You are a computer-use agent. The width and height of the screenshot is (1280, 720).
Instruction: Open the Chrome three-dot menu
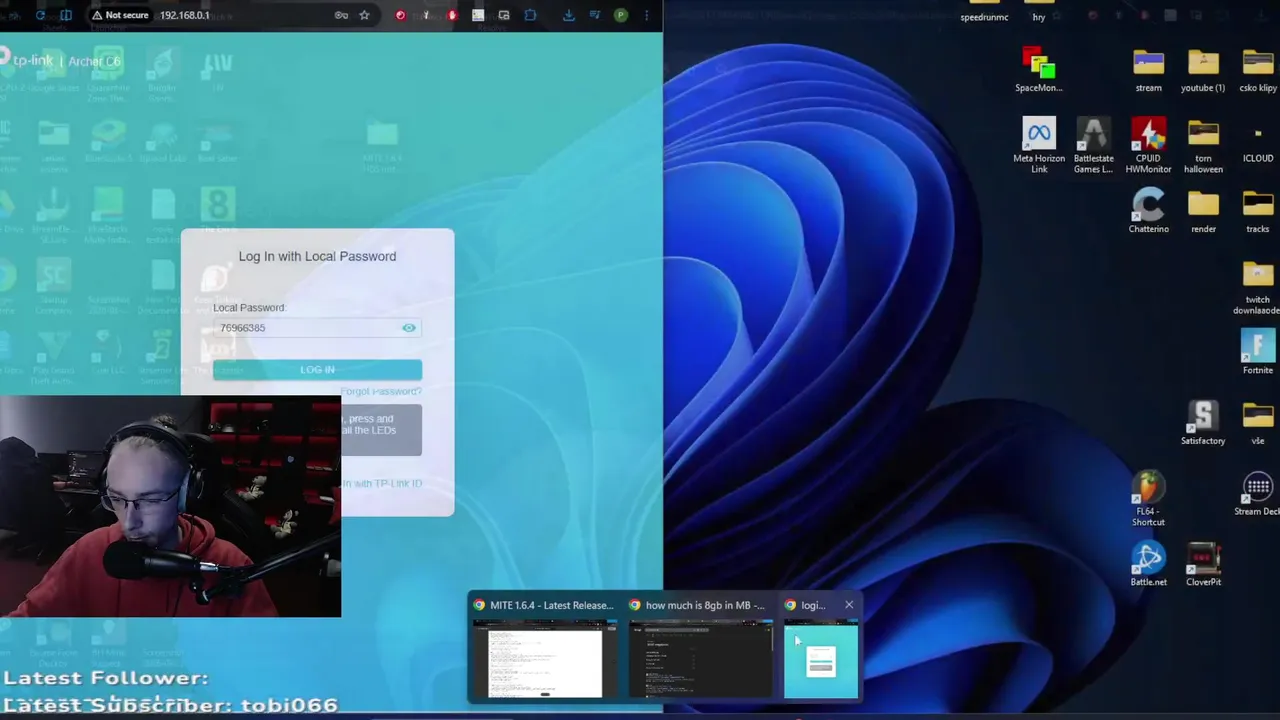click(x=647, y=15)
